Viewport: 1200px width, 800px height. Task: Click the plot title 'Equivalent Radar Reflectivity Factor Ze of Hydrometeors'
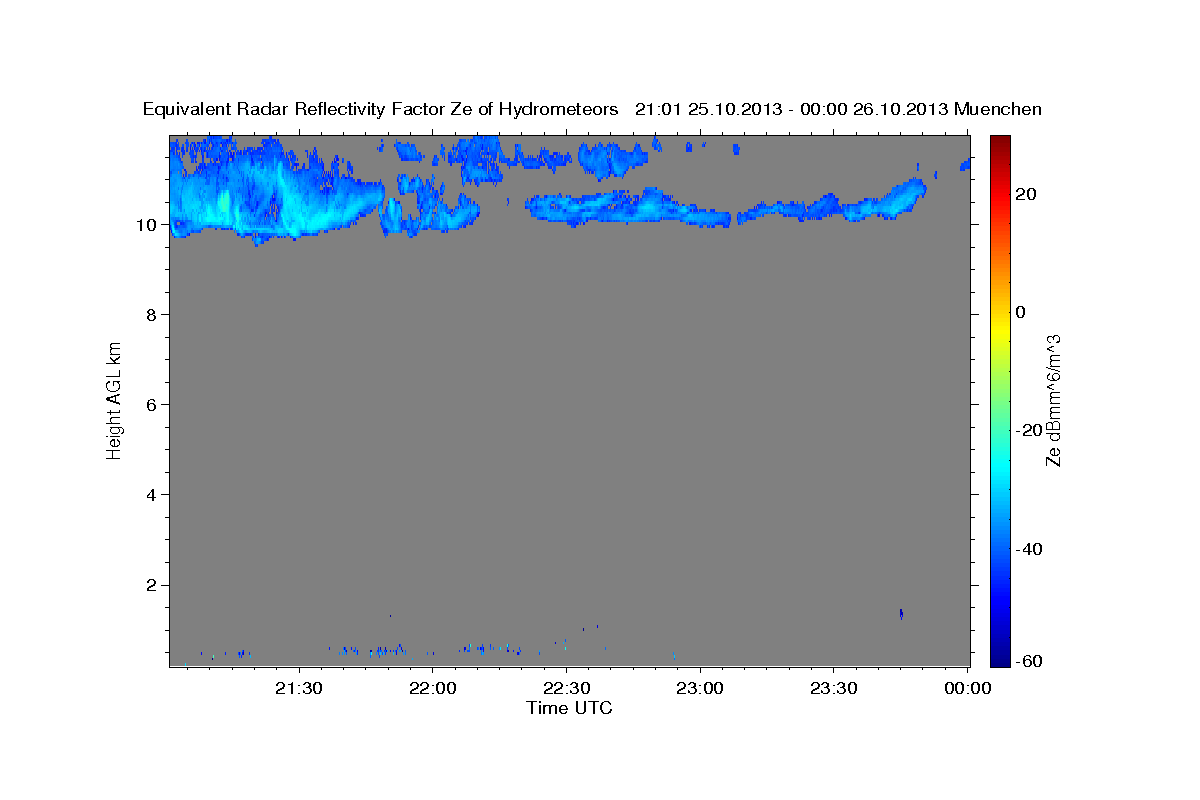click(381, 109)
